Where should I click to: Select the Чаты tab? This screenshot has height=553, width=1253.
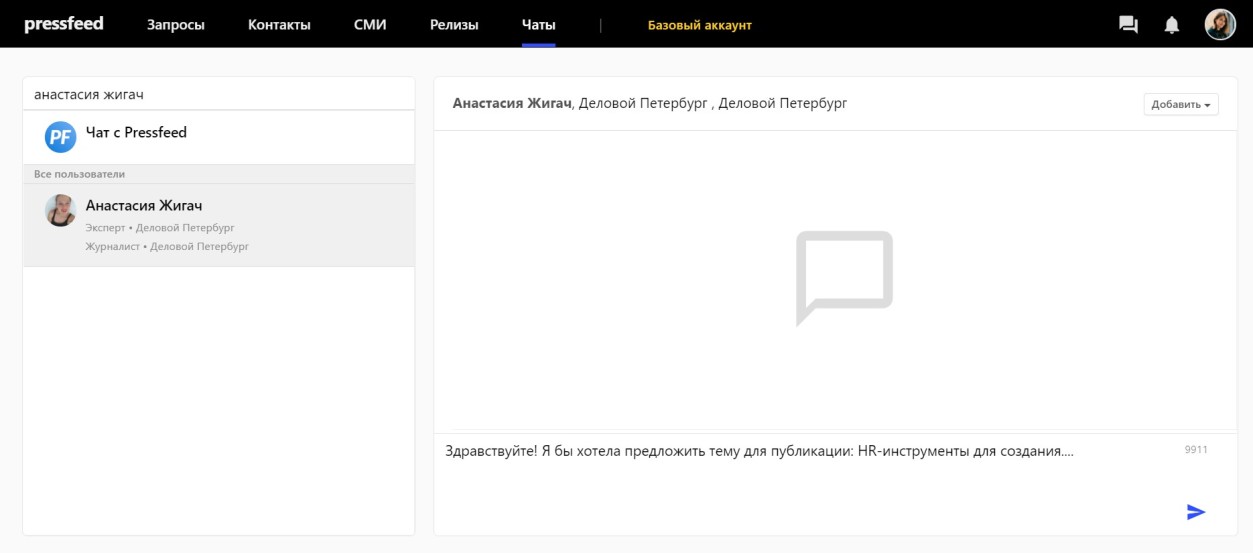point(538,25)
